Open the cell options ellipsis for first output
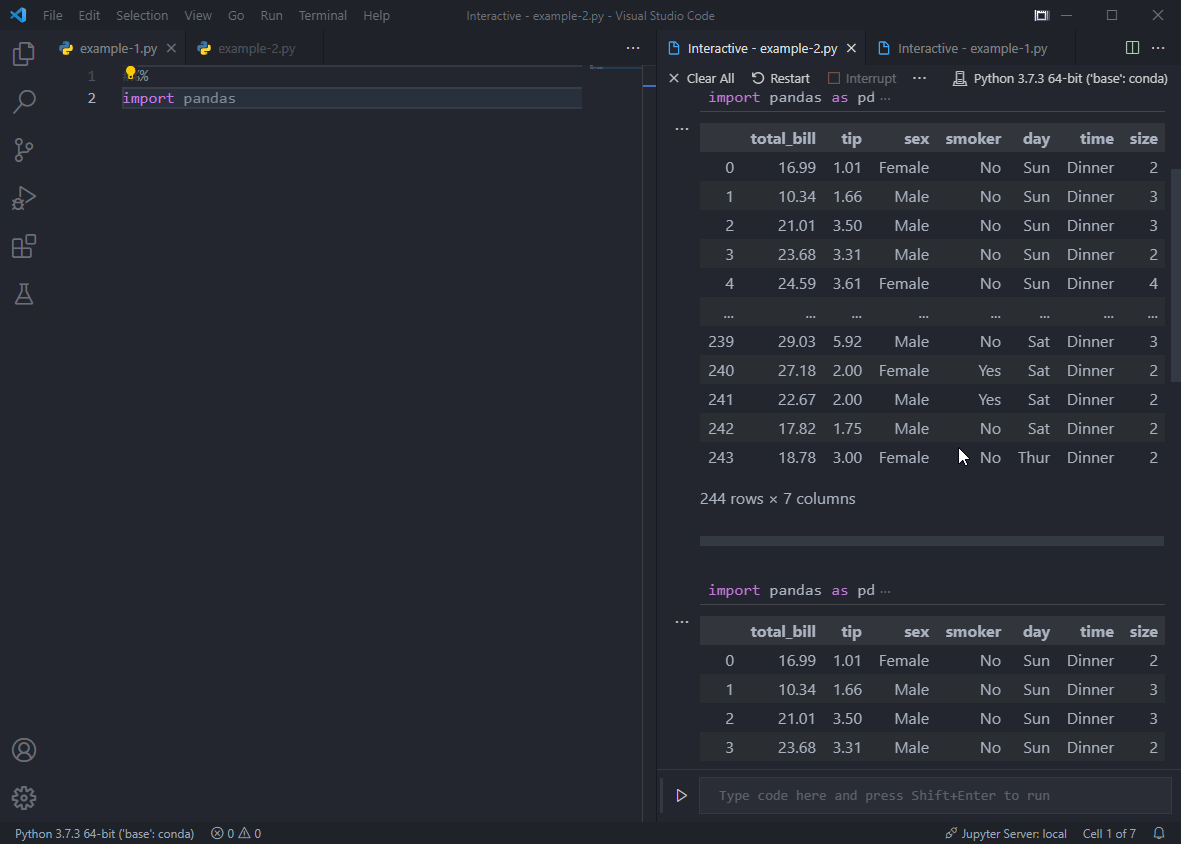Viewport: 1181px width, 844px height. click(682, 129)
